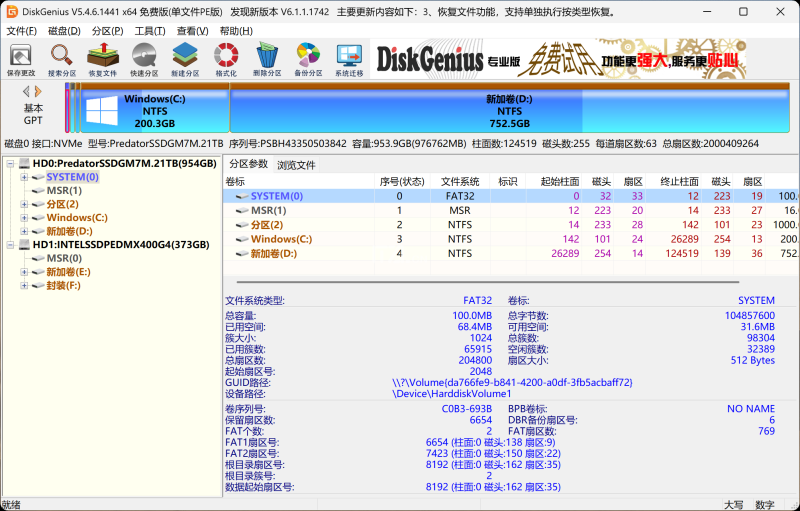Expand the 分区(2) tree node
The image size is (800, 511).
coord(24,204)
